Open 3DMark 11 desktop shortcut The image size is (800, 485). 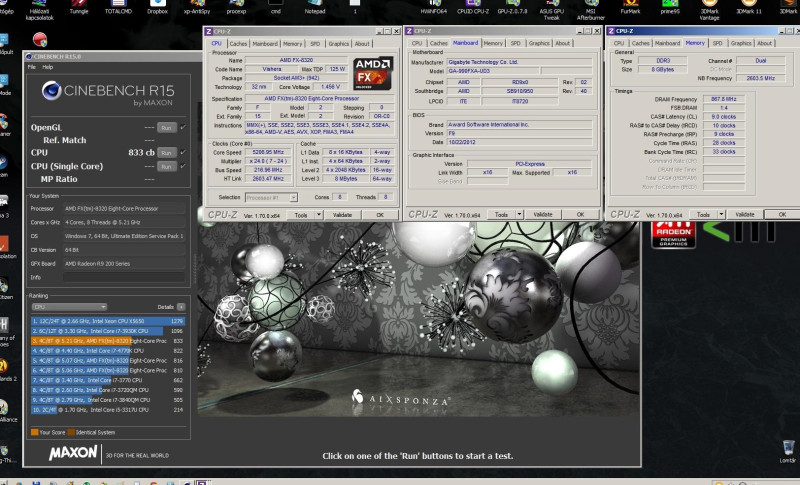click(x=748, y=7)
